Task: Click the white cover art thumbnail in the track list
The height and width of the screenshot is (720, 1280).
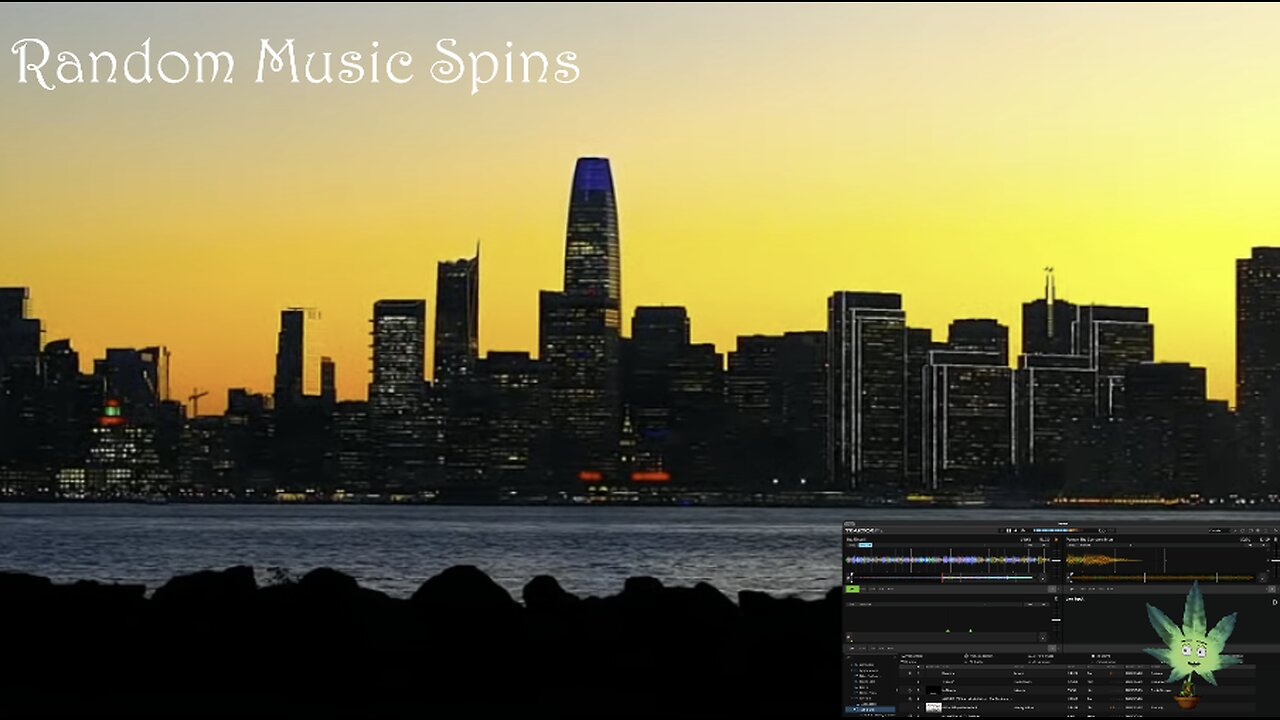Action: tap(934, 707)
